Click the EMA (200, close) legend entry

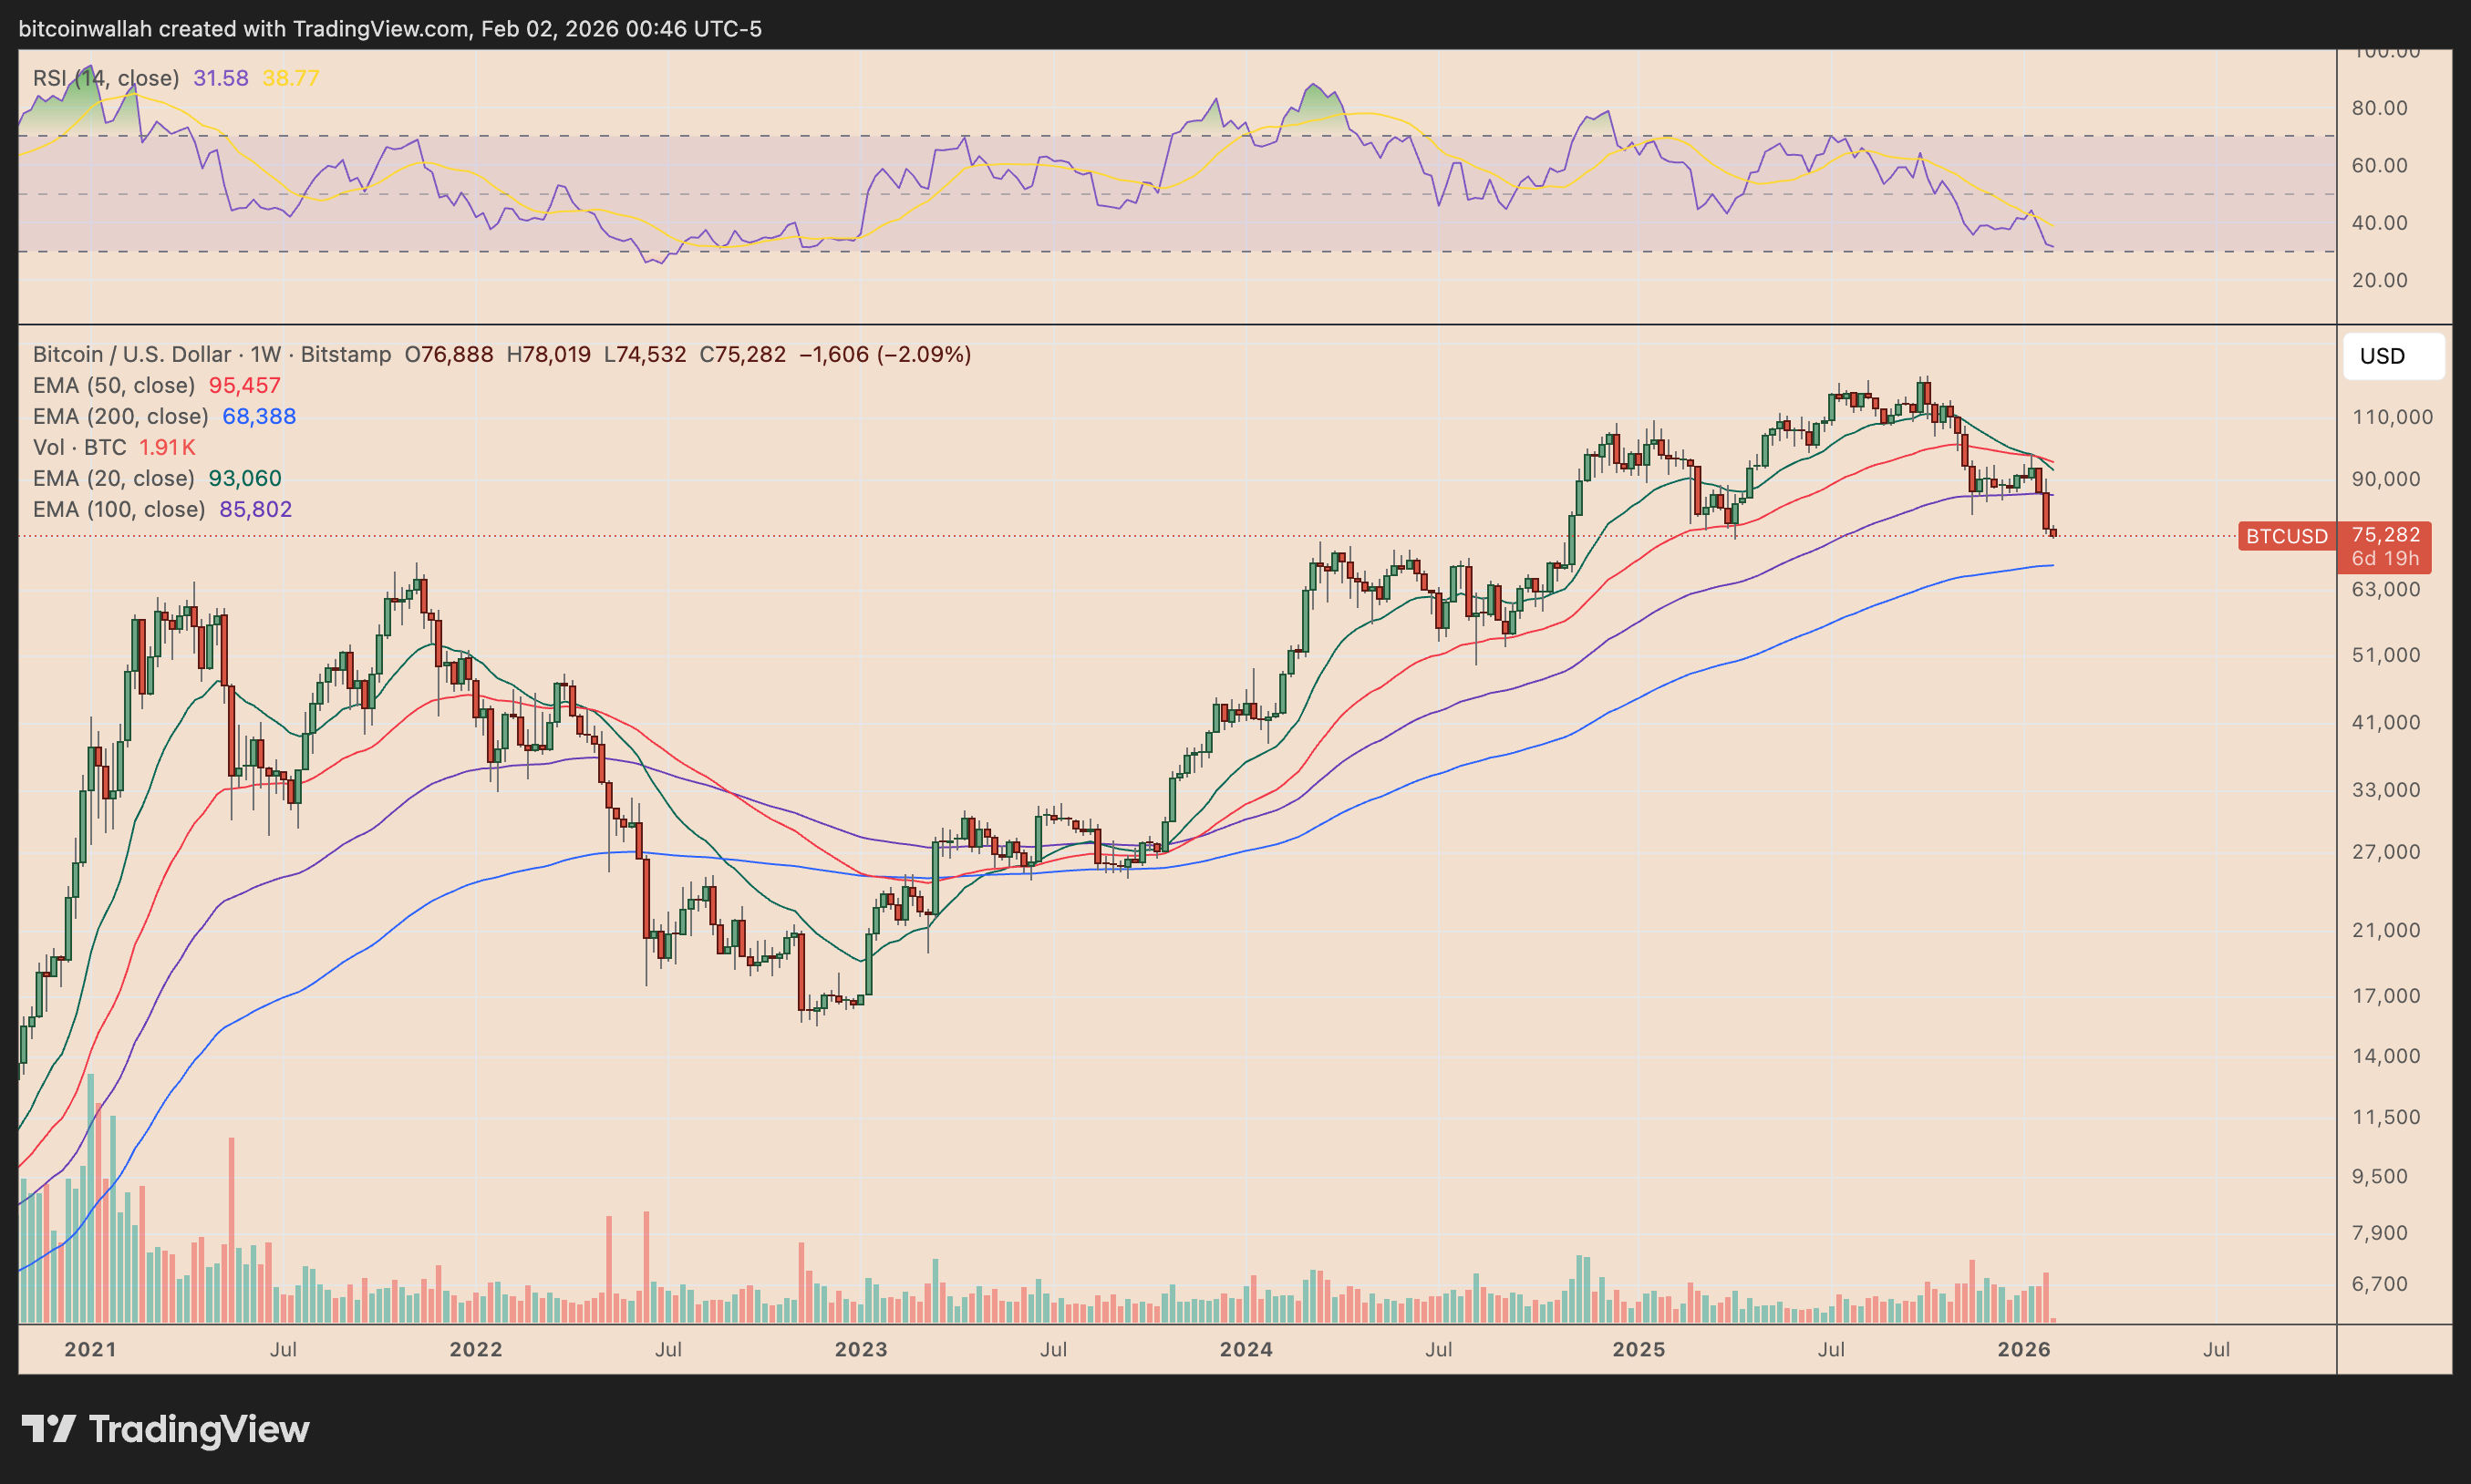pyautogui.click(x=120, y=416)
